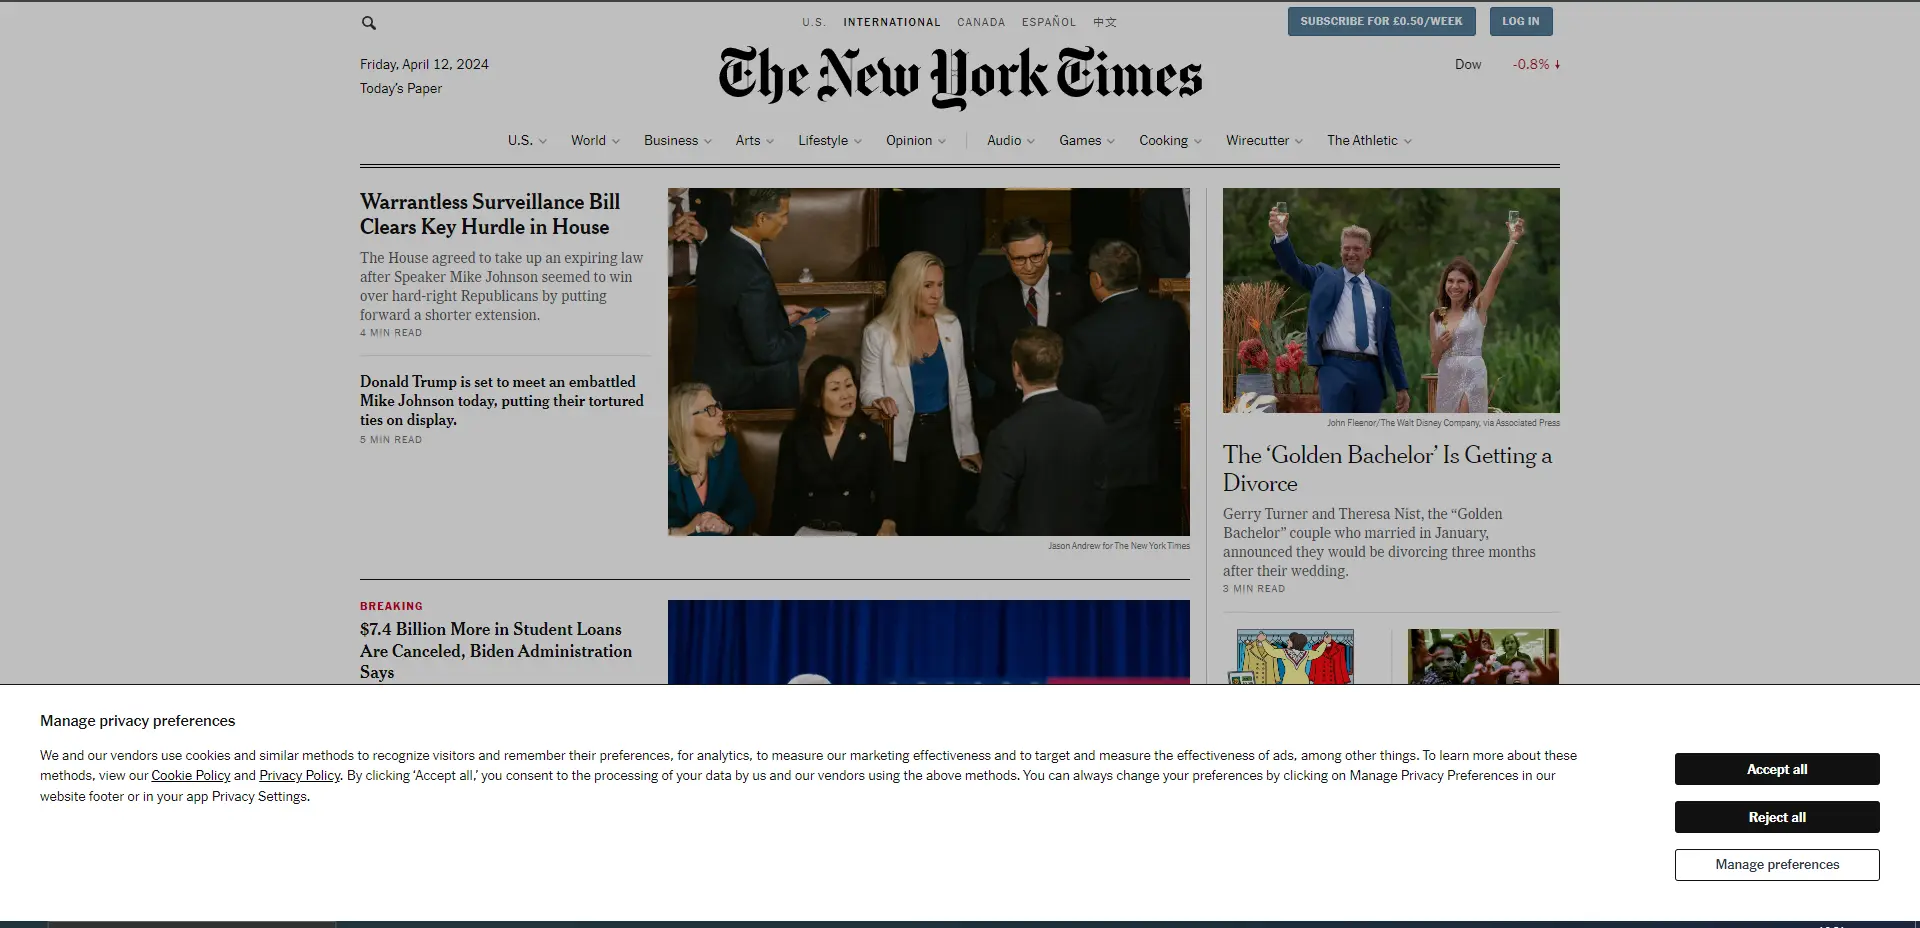Screen dimensions: 1920x928
Task: Reject all cookies
Action: coord(1777,817)
